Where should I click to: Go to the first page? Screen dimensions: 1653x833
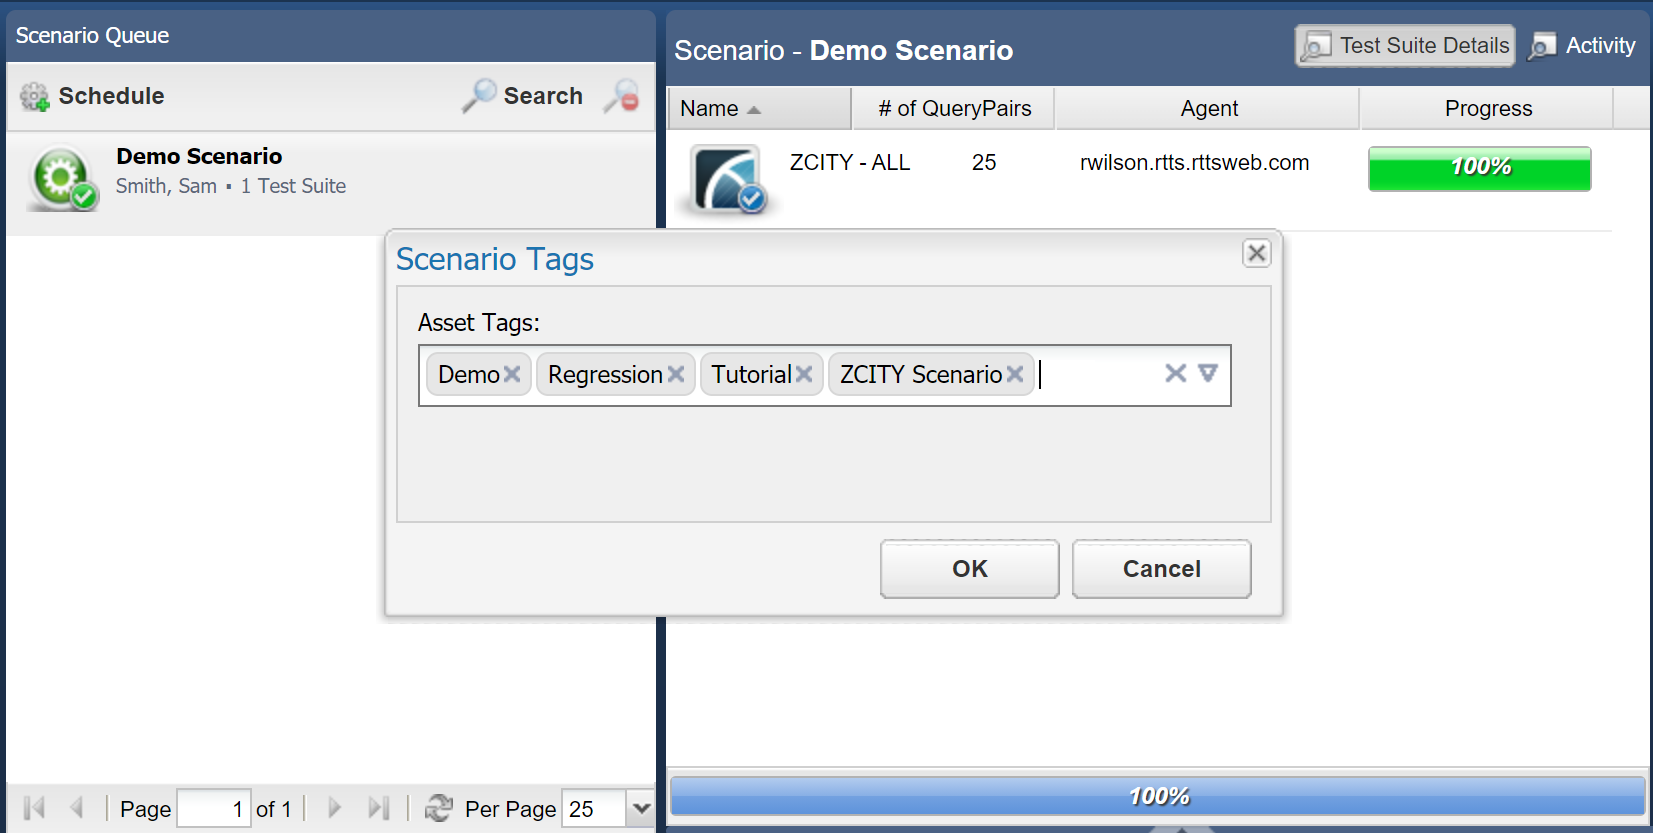pyautogui.click(x=34, y=808)
